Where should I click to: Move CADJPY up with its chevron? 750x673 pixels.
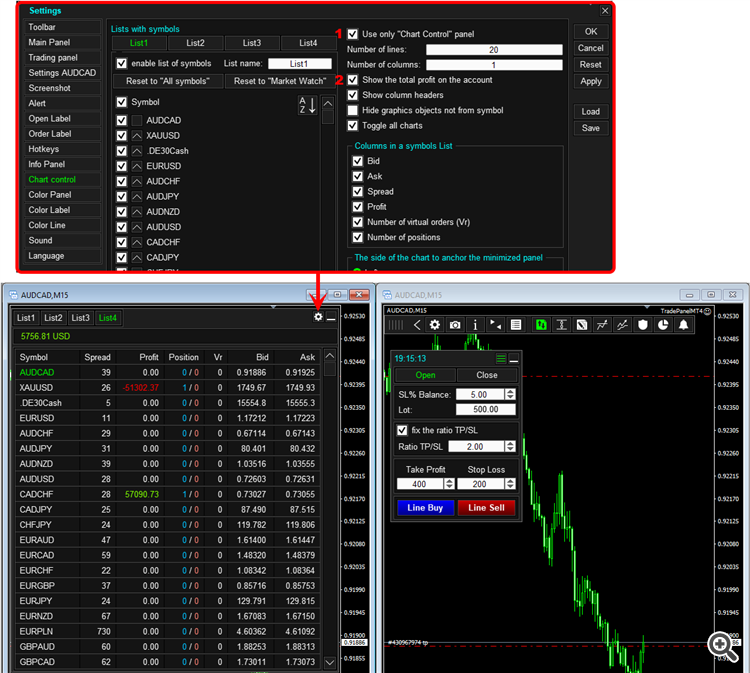[x=137, y=258]
